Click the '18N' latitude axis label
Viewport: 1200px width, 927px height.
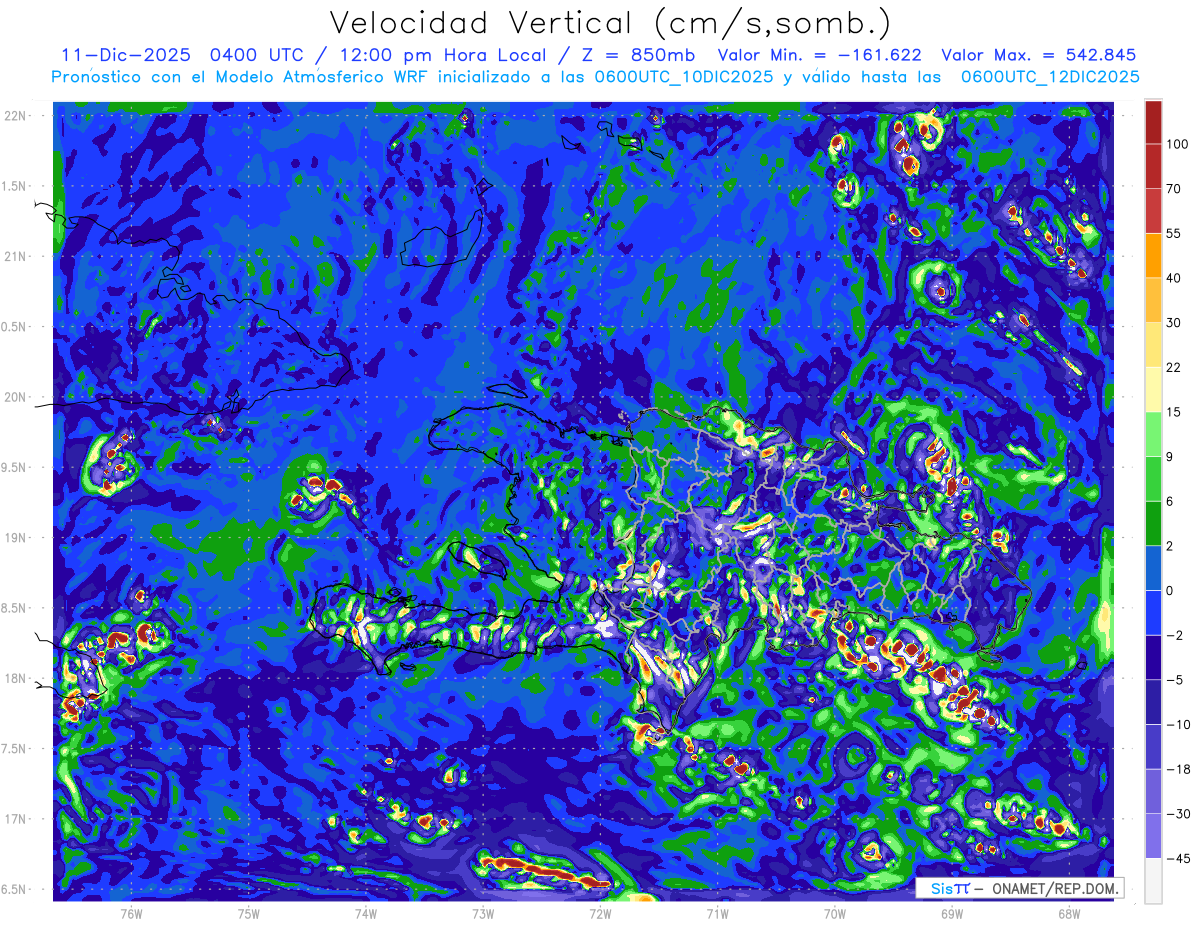tap(15, 678)
